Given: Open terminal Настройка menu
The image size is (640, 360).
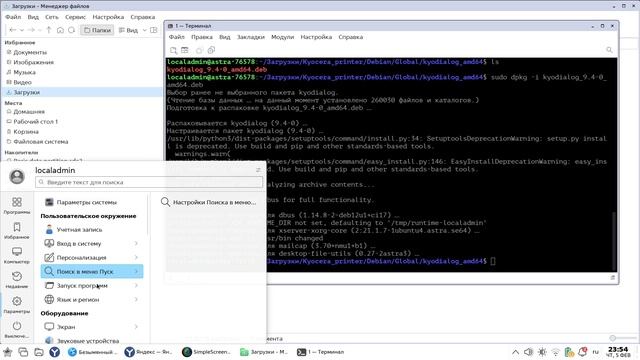Looking at the screenshot, I should click(x=316, y=37).
